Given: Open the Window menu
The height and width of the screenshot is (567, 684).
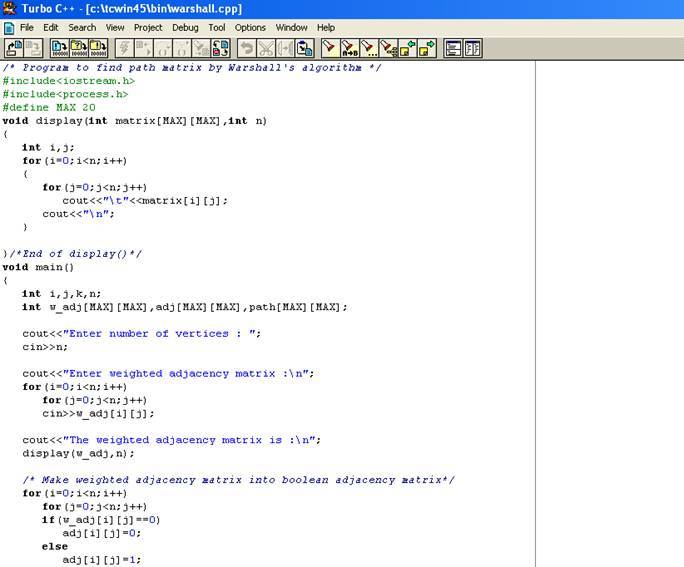Looking at the screenshot, I should pos(291,27).
